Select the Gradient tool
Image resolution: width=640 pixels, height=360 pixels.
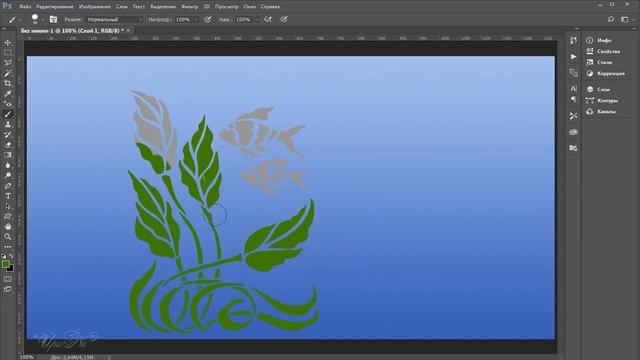pyautogui.click(x=8, y=155)
